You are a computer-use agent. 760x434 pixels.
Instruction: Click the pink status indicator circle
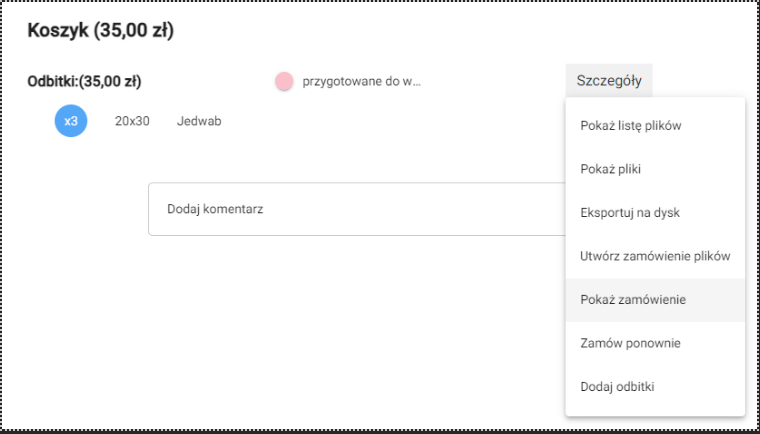pyautogui.click(x=284, y=81)
